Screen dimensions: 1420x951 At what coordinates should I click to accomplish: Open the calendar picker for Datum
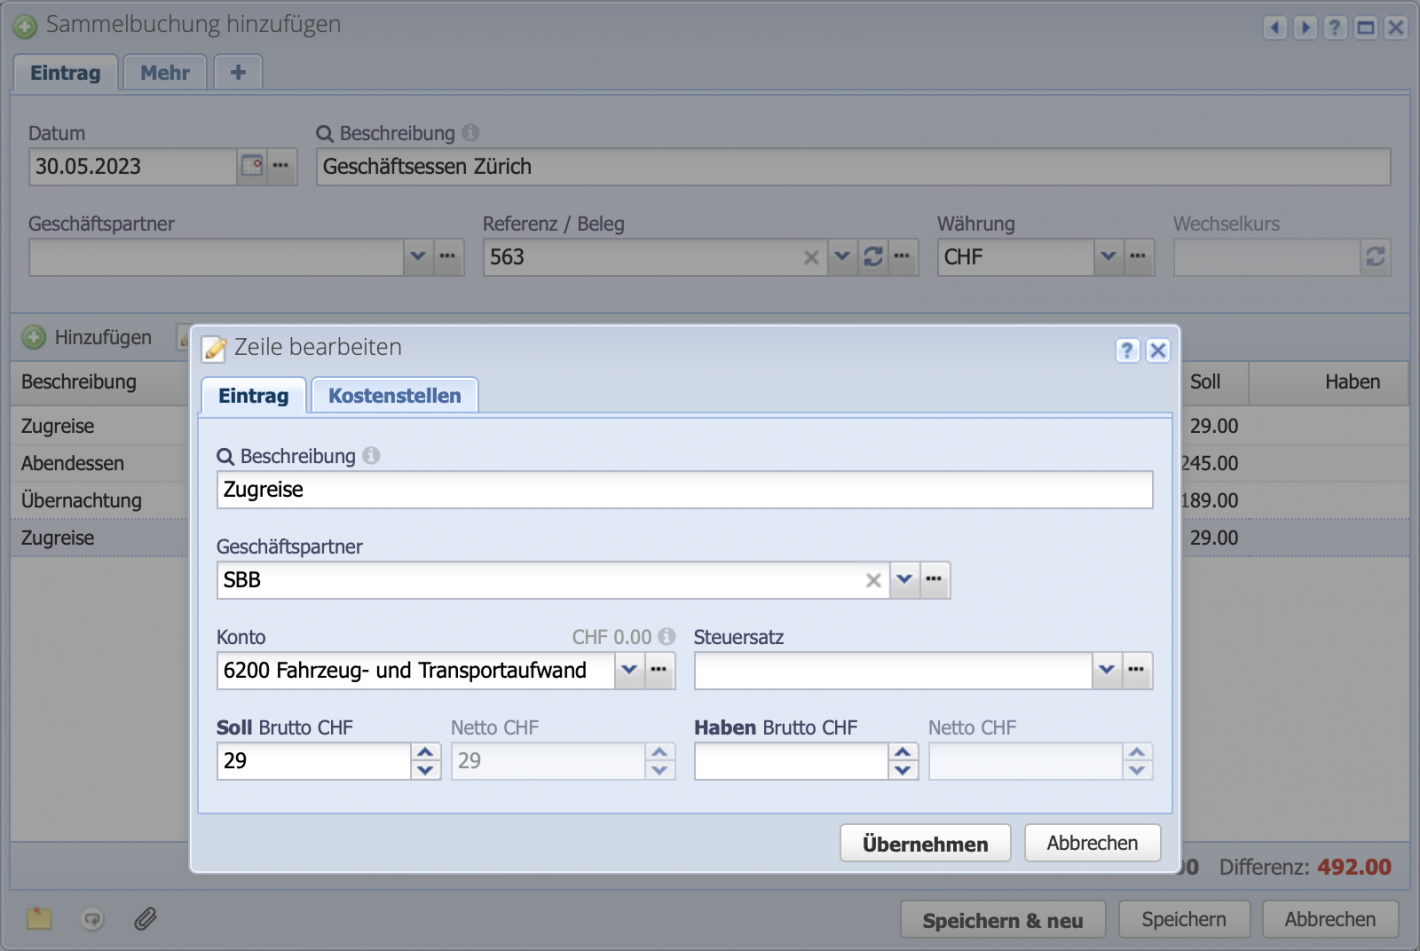tap(252, 166)
